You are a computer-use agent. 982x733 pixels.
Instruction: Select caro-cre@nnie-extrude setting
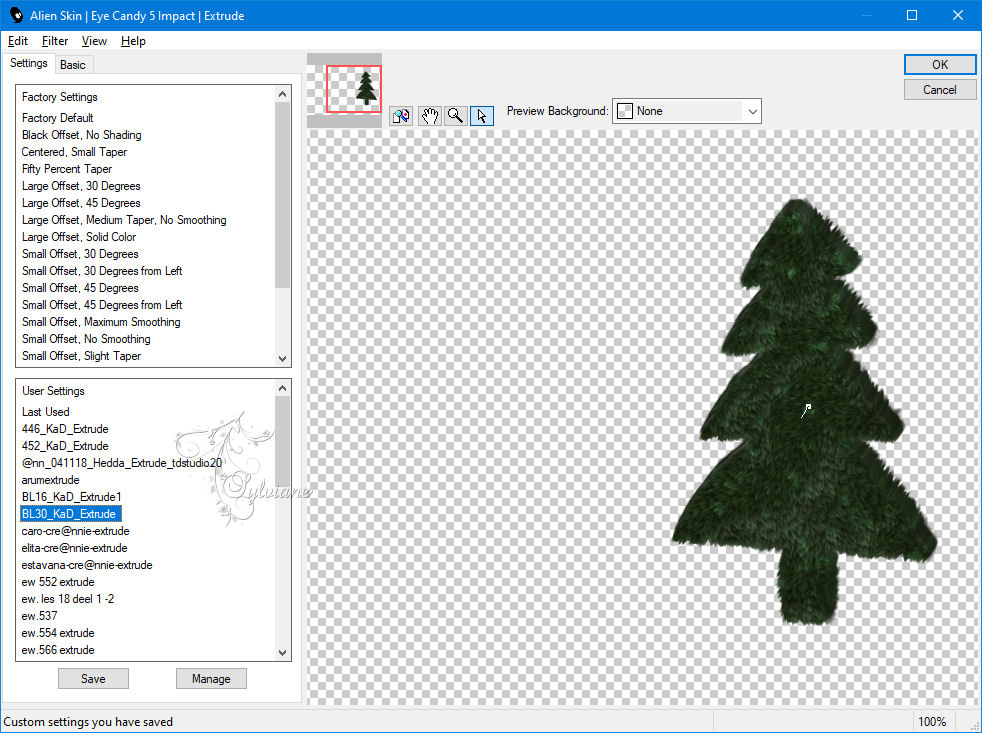[75, 531]
